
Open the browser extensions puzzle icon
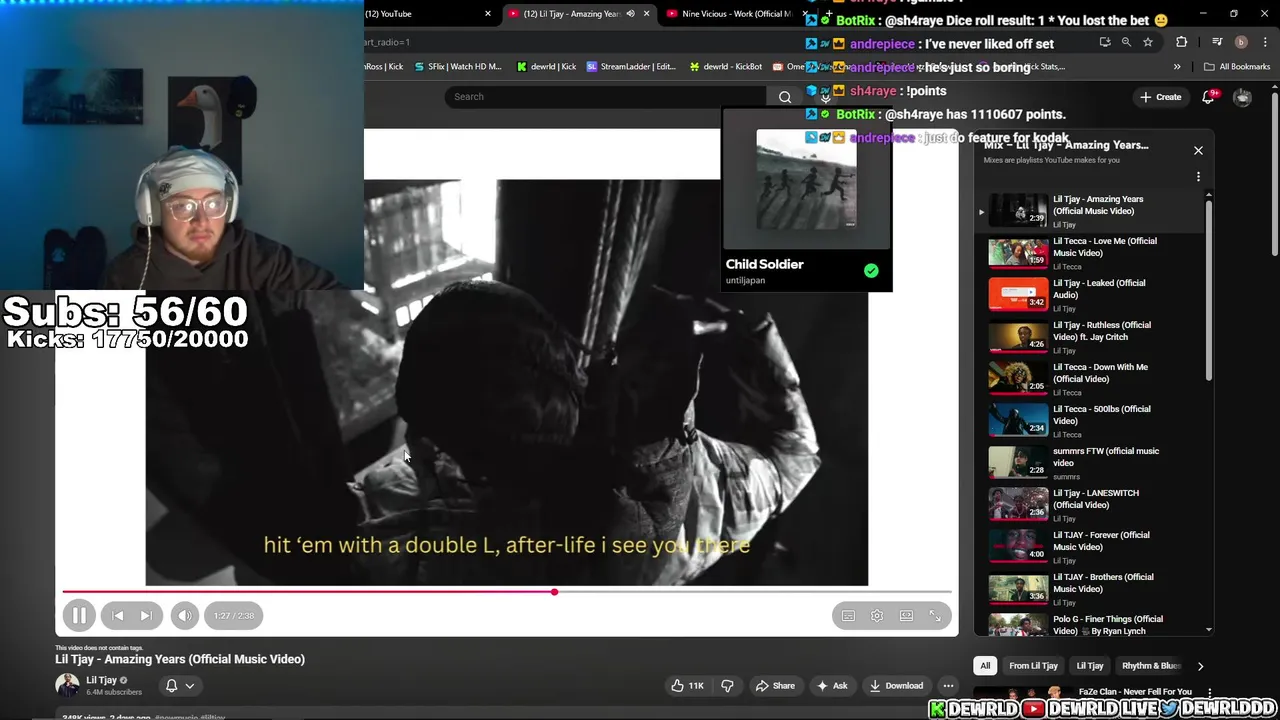click(x=1182, y=42)
